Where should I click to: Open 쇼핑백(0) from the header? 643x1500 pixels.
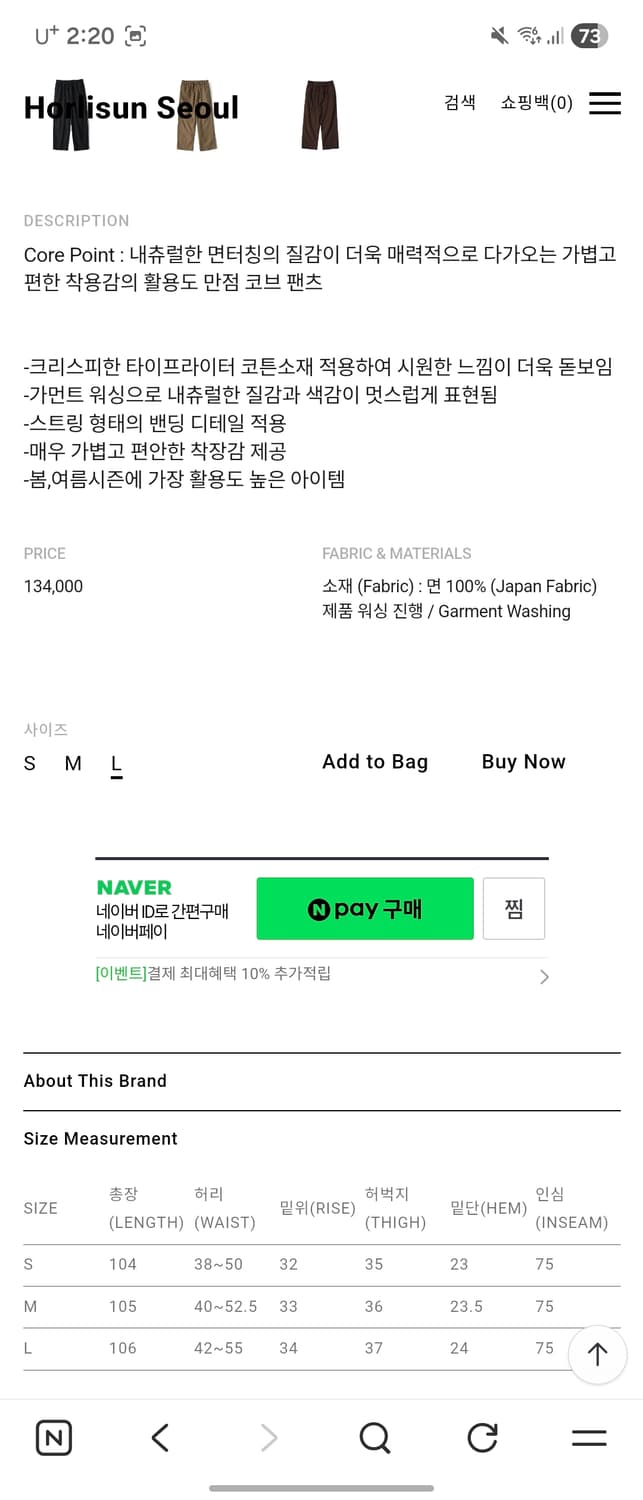536,103
